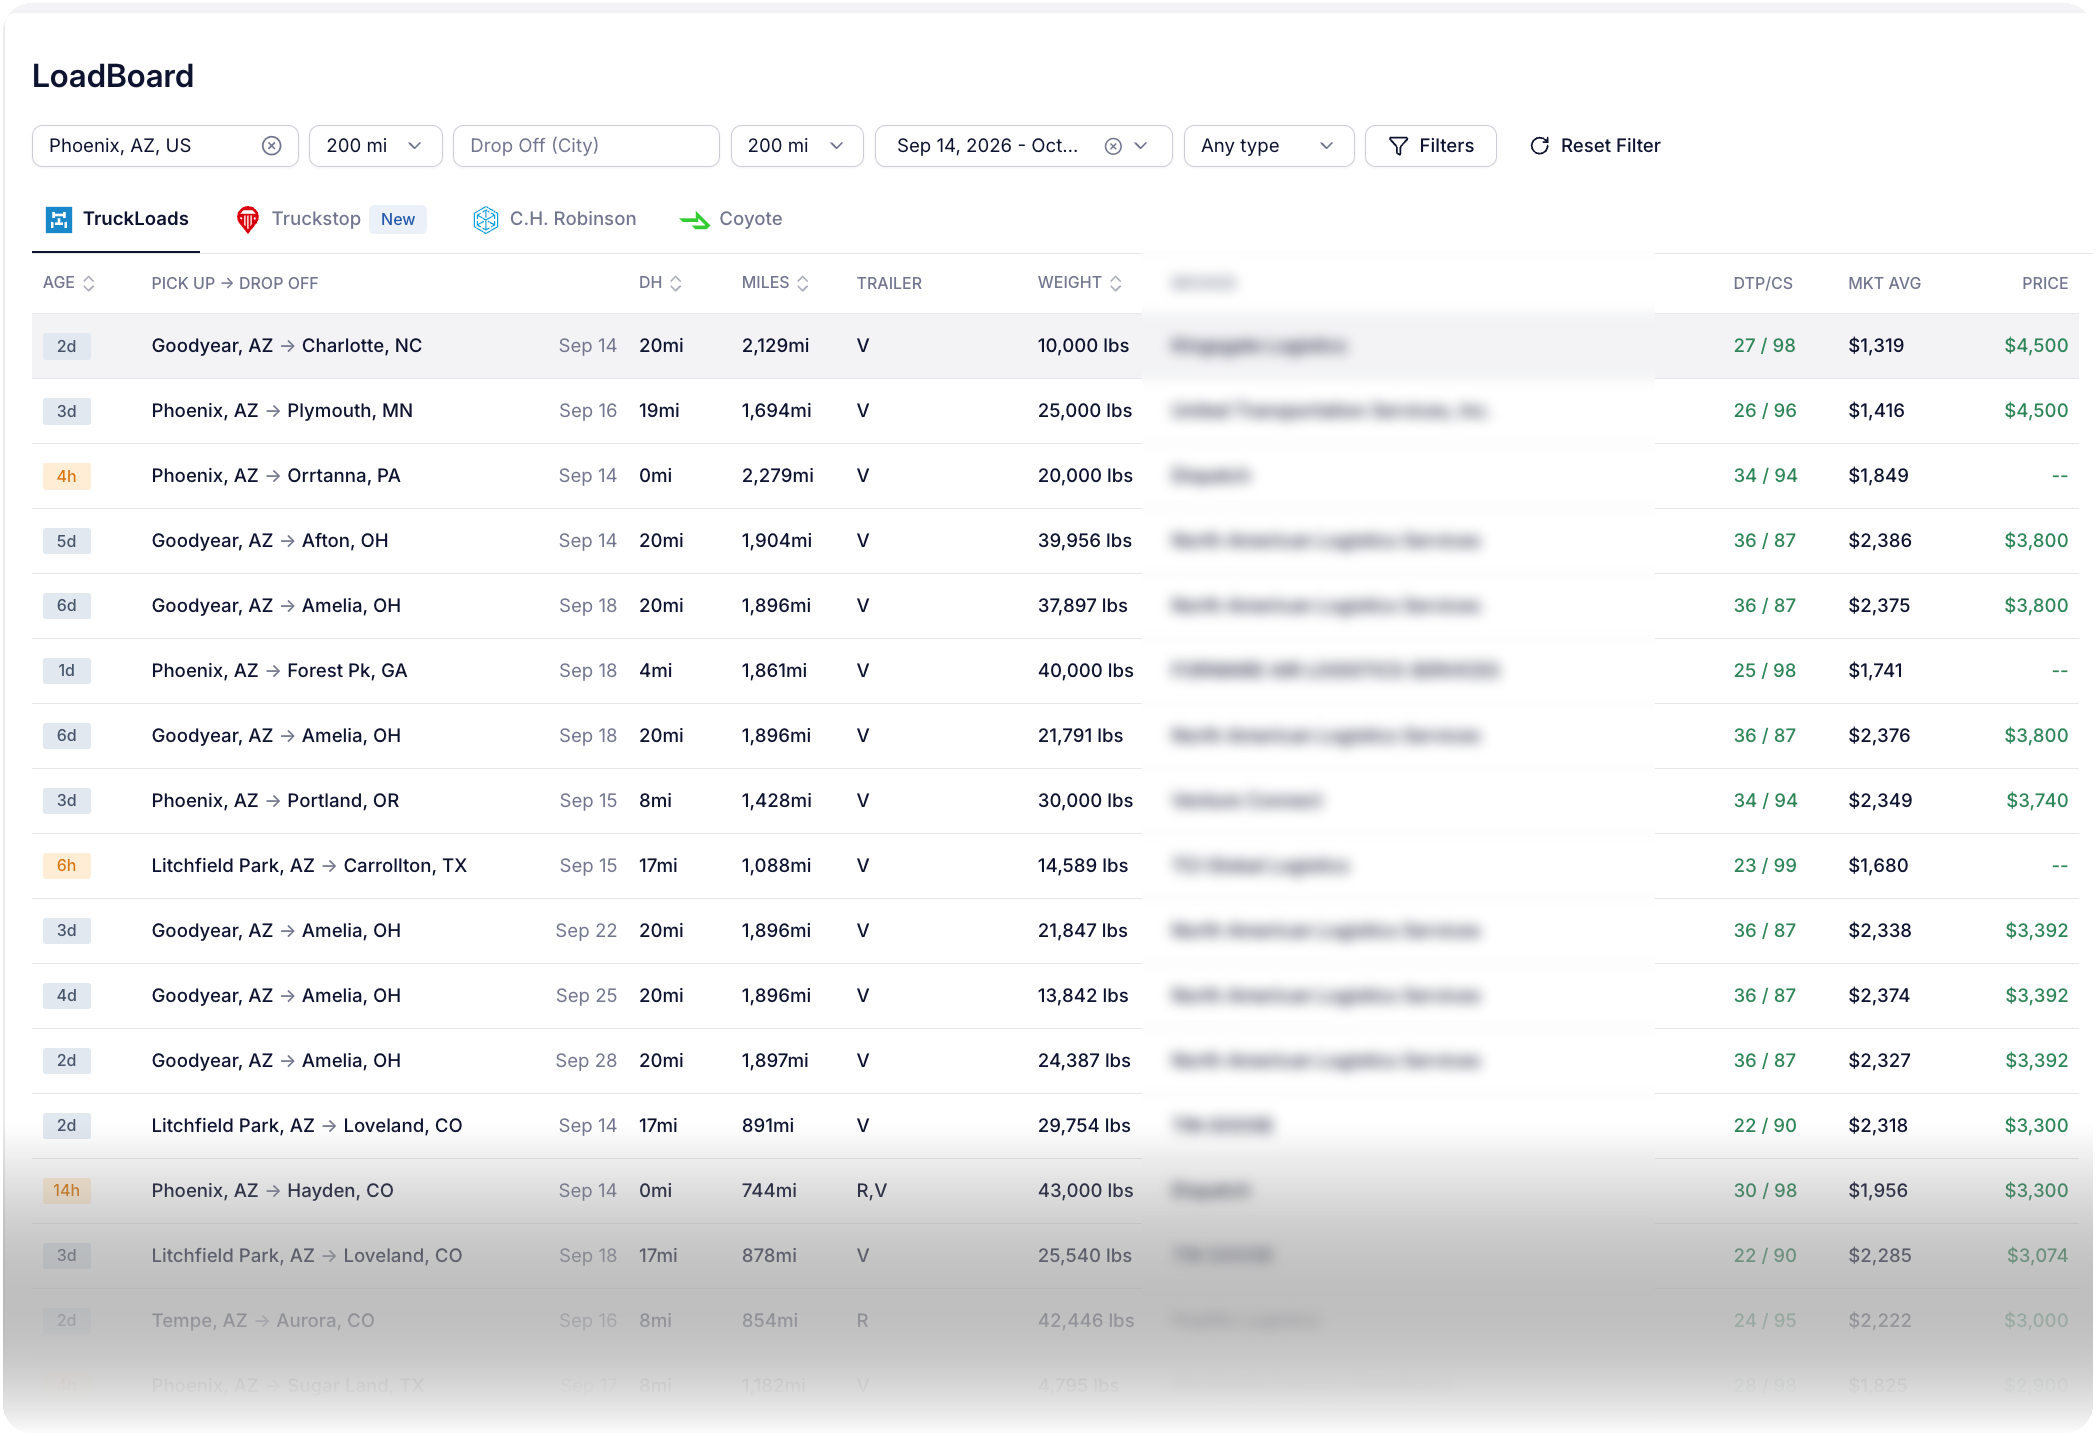Click the funnel icon in Filters
The height and width of the screenshot is (1436, 2096).
[x=1398, y=146]
